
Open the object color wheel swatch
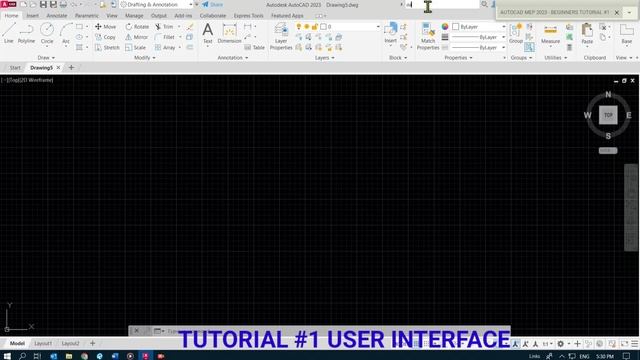pos(445,27)
